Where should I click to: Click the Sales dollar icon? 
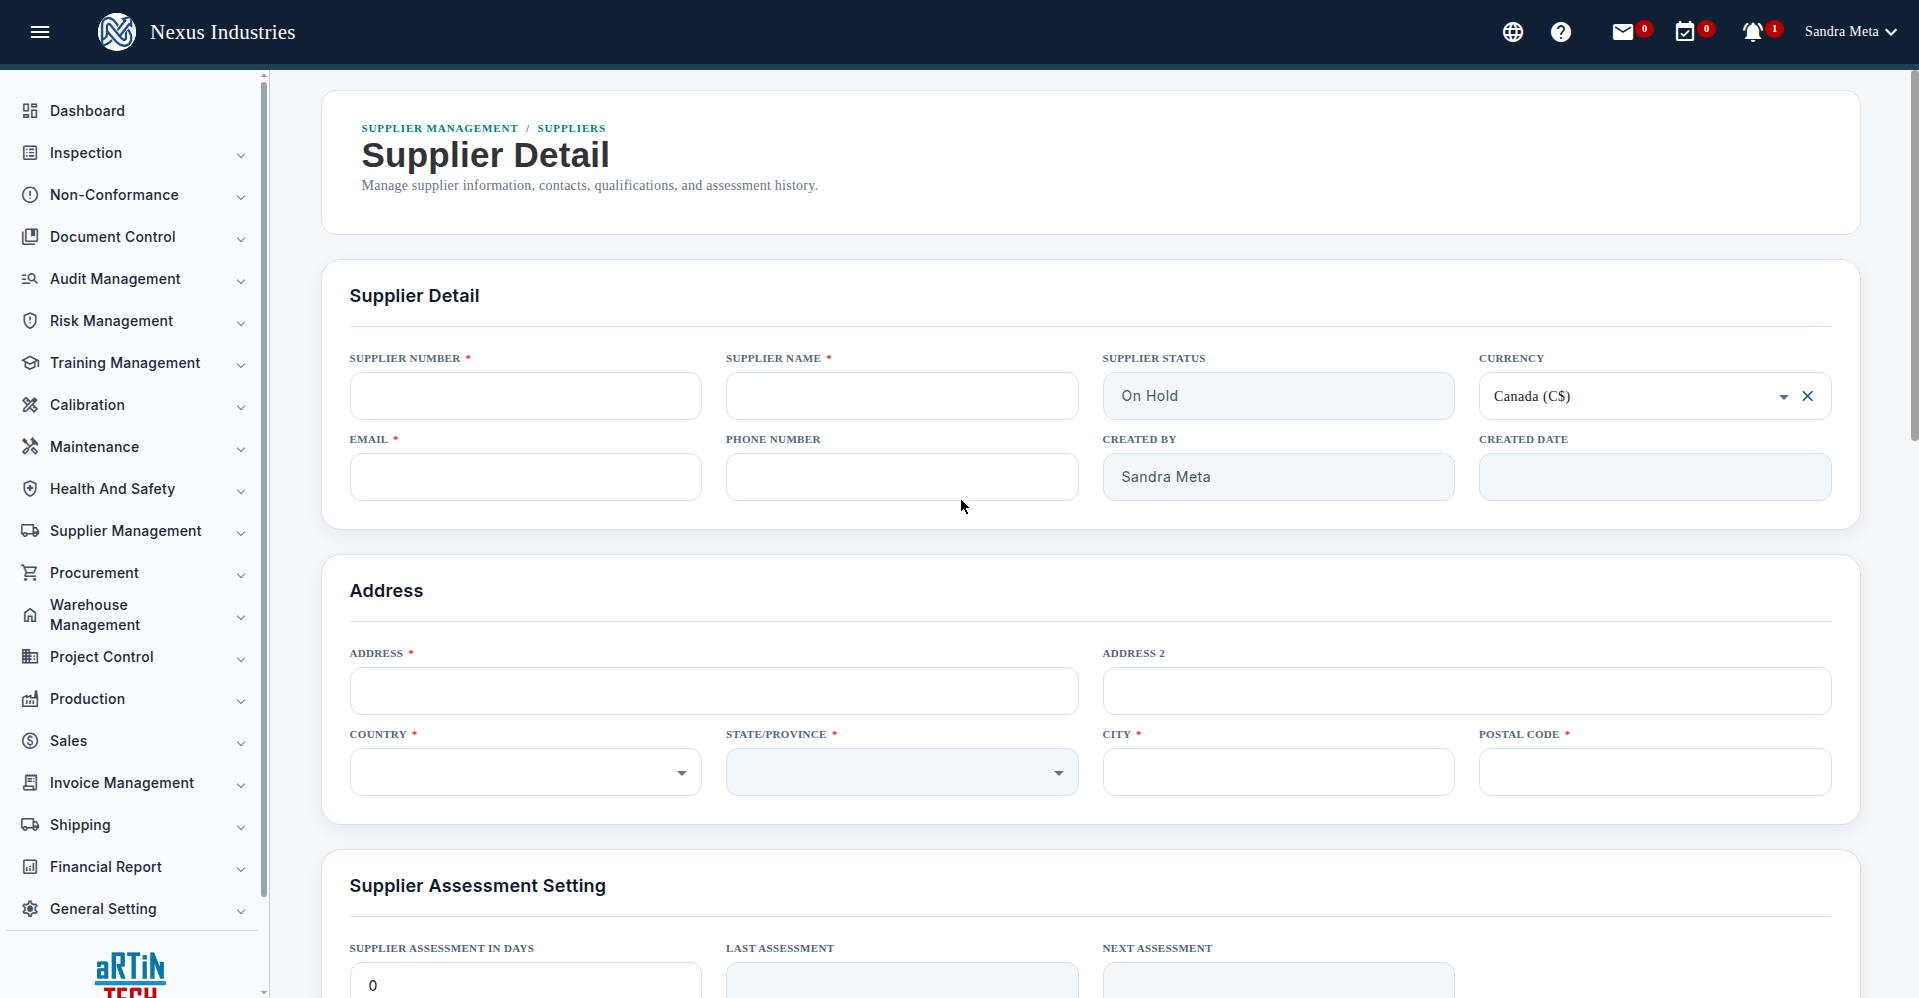pos(30,741)
